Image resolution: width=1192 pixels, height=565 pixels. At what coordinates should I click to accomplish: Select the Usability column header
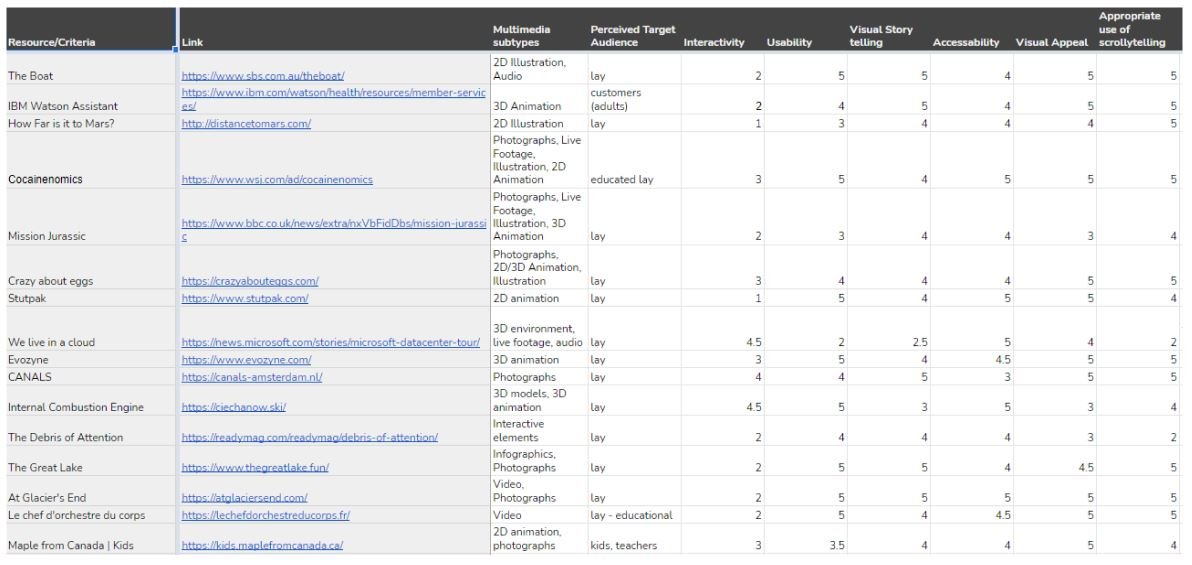pos(805,30)
